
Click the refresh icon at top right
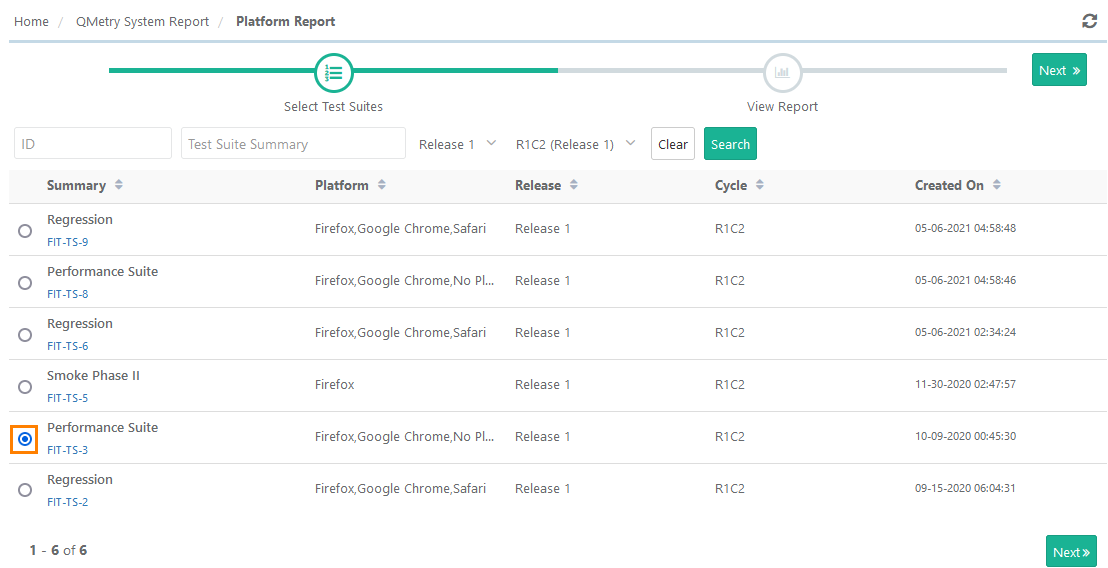(x=1089, y=21)
